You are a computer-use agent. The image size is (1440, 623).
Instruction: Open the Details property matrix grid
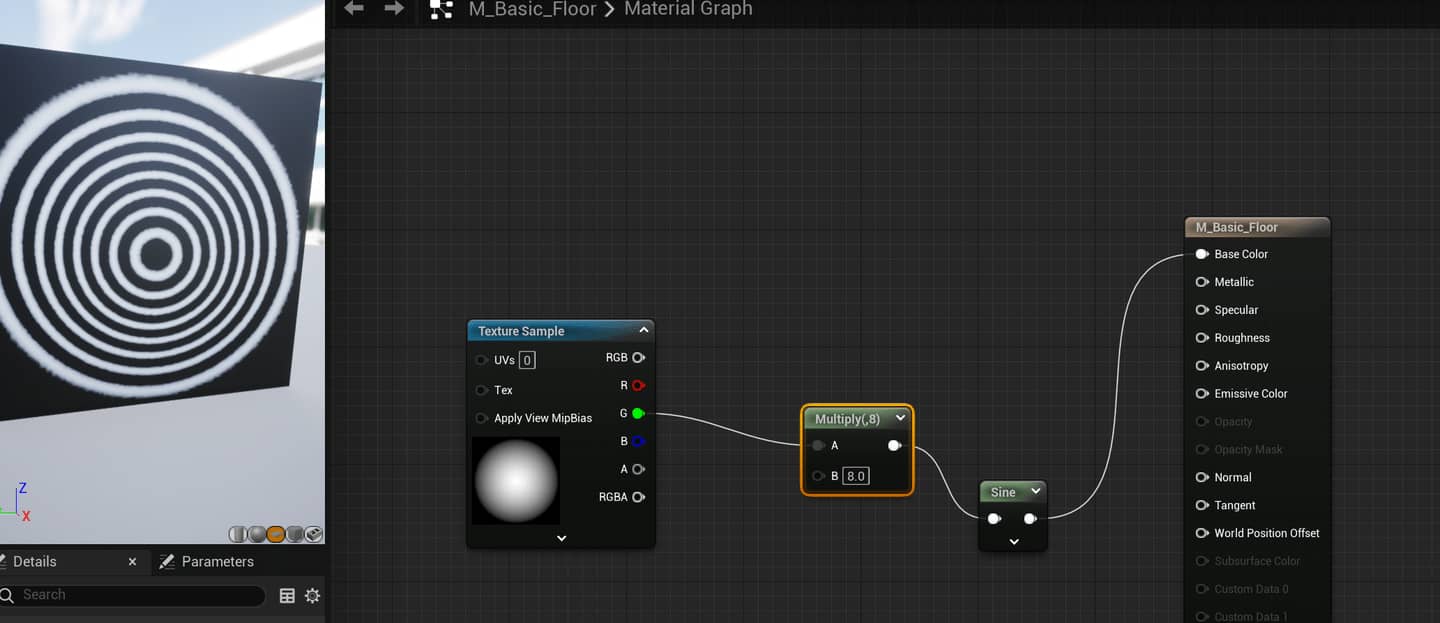coord(287,596)
